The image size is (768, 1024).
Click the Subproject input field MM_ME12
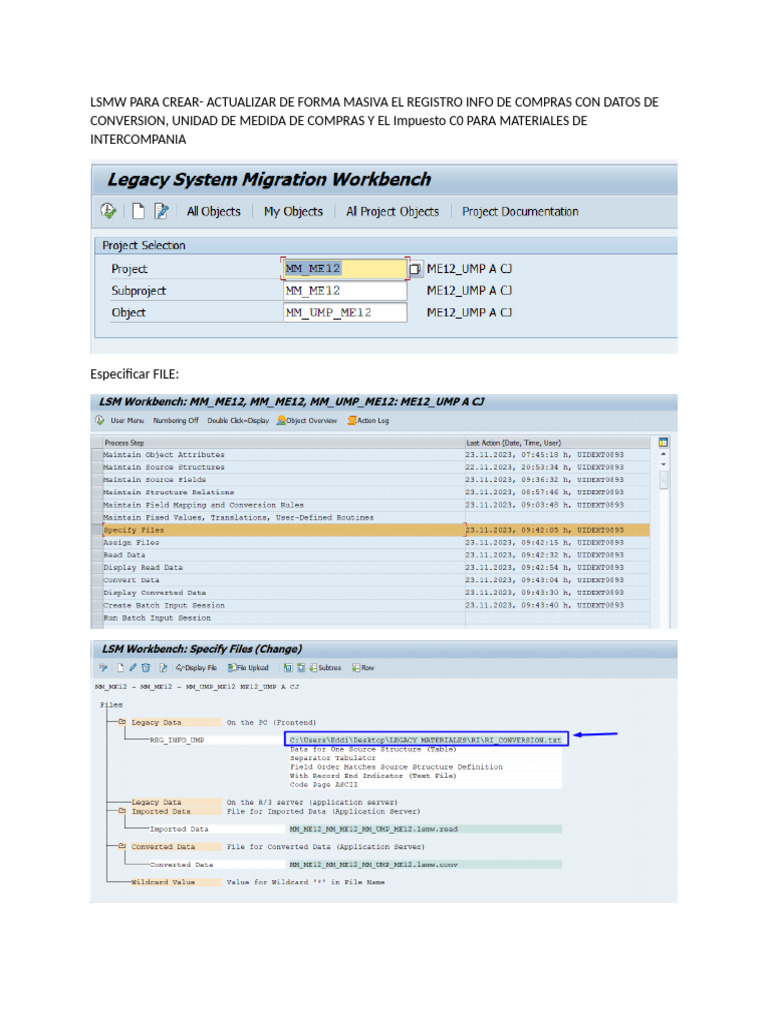pyautogui.click(x=345, y=291)
